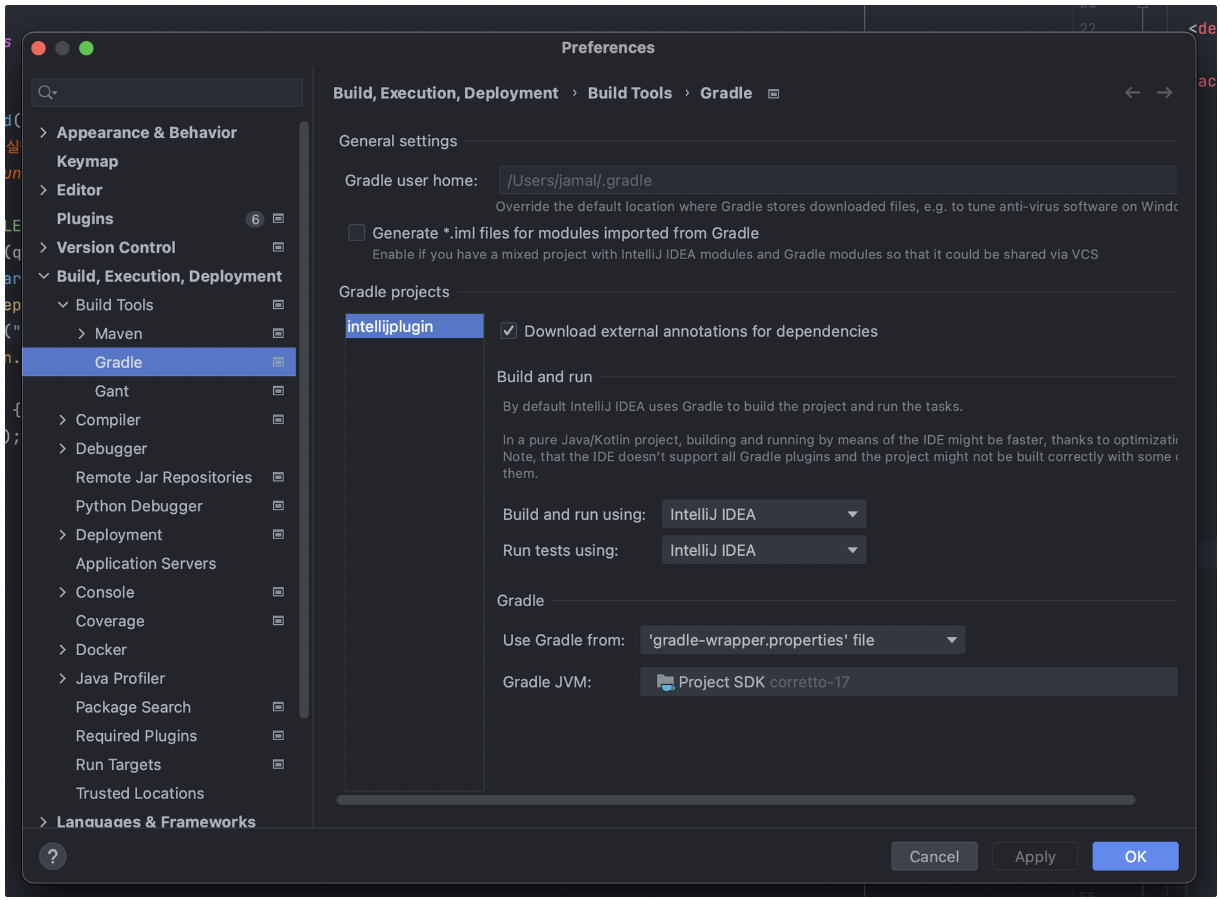The height and width of the screenshot is (900, 1220).
Task: Click the Apply button
Action: pyautogui.click(x=1035, y=857)
